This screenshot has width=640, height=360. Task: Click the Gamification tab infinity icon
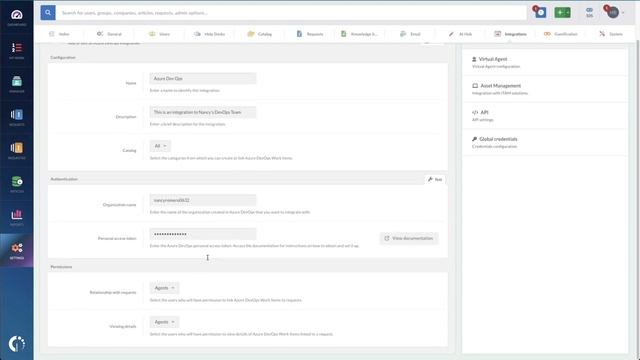click(x=547, y=34)
